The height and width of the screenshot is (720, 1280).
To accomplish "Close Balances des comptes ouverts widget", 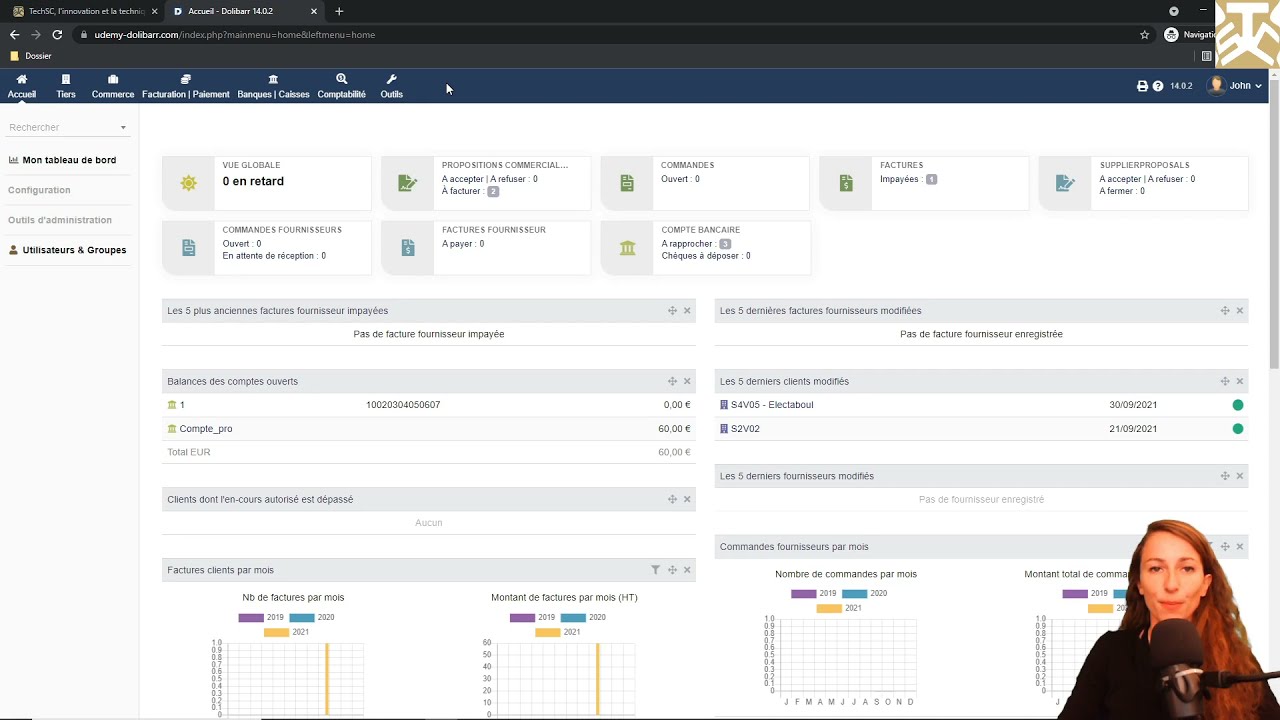I will [x=687, y=381].
